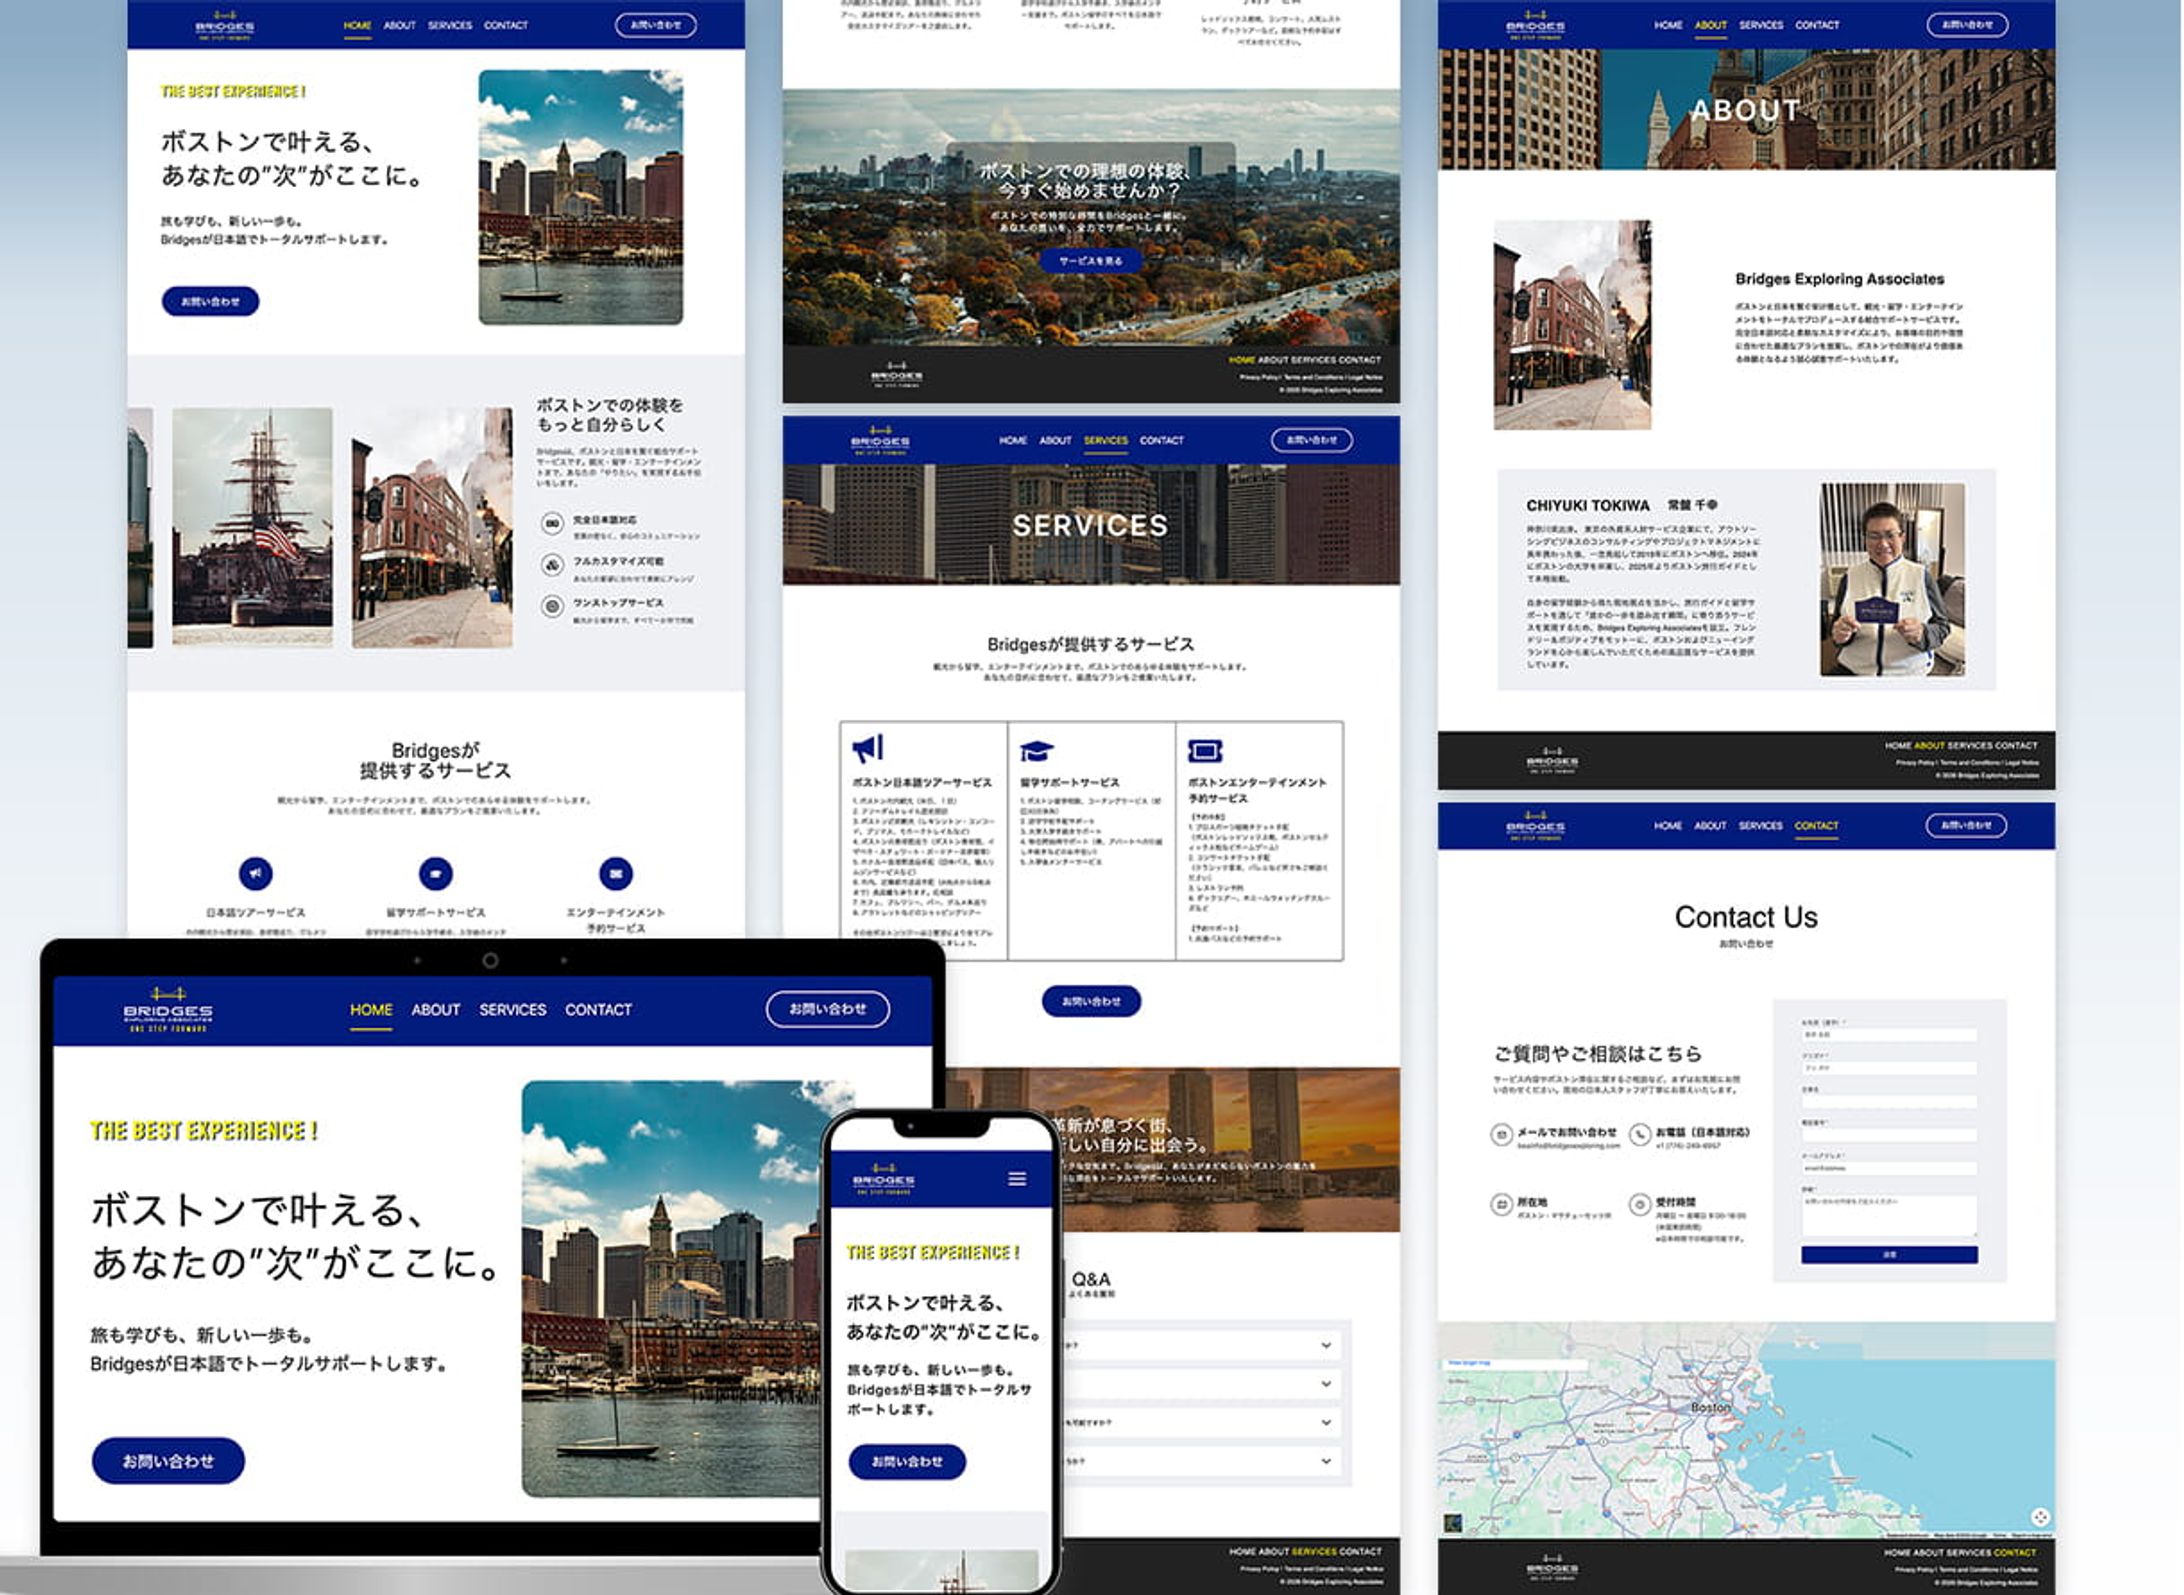Image resolution: width=2184 pixels, height=1595 pixels.
Task: Click graduation cap circle above 留学サポートサービス
Action: point(435,873)
